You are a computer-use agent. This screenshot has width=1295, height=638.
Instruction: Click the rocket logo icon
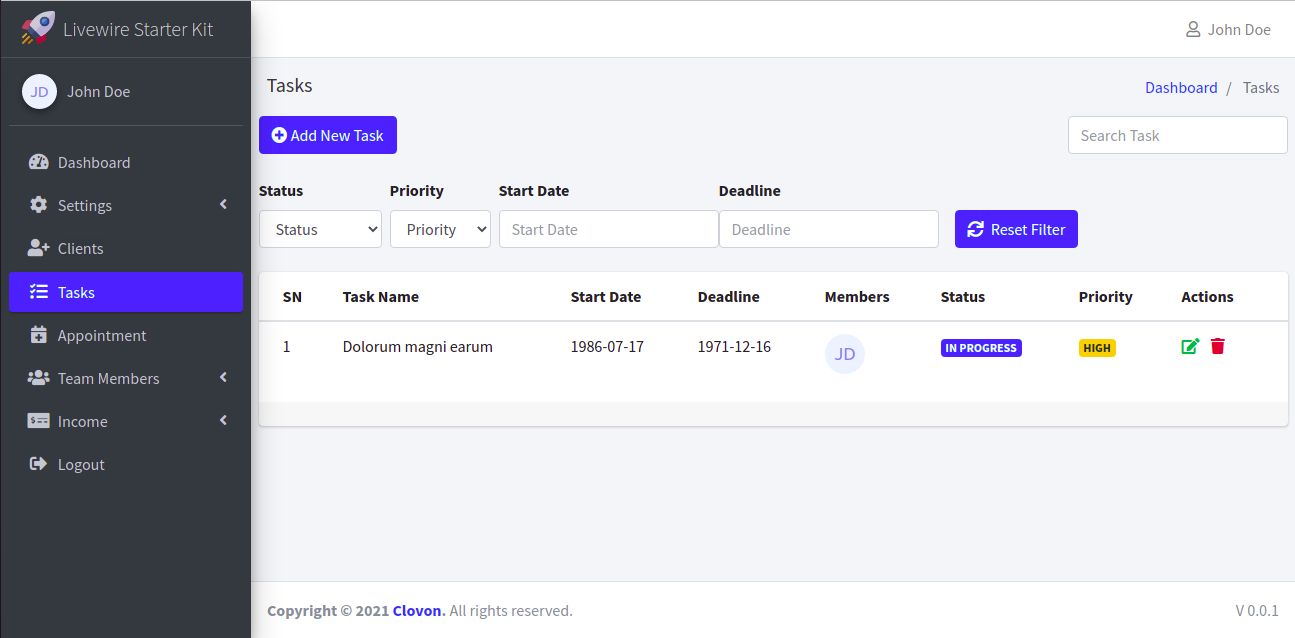click(38, 28)
